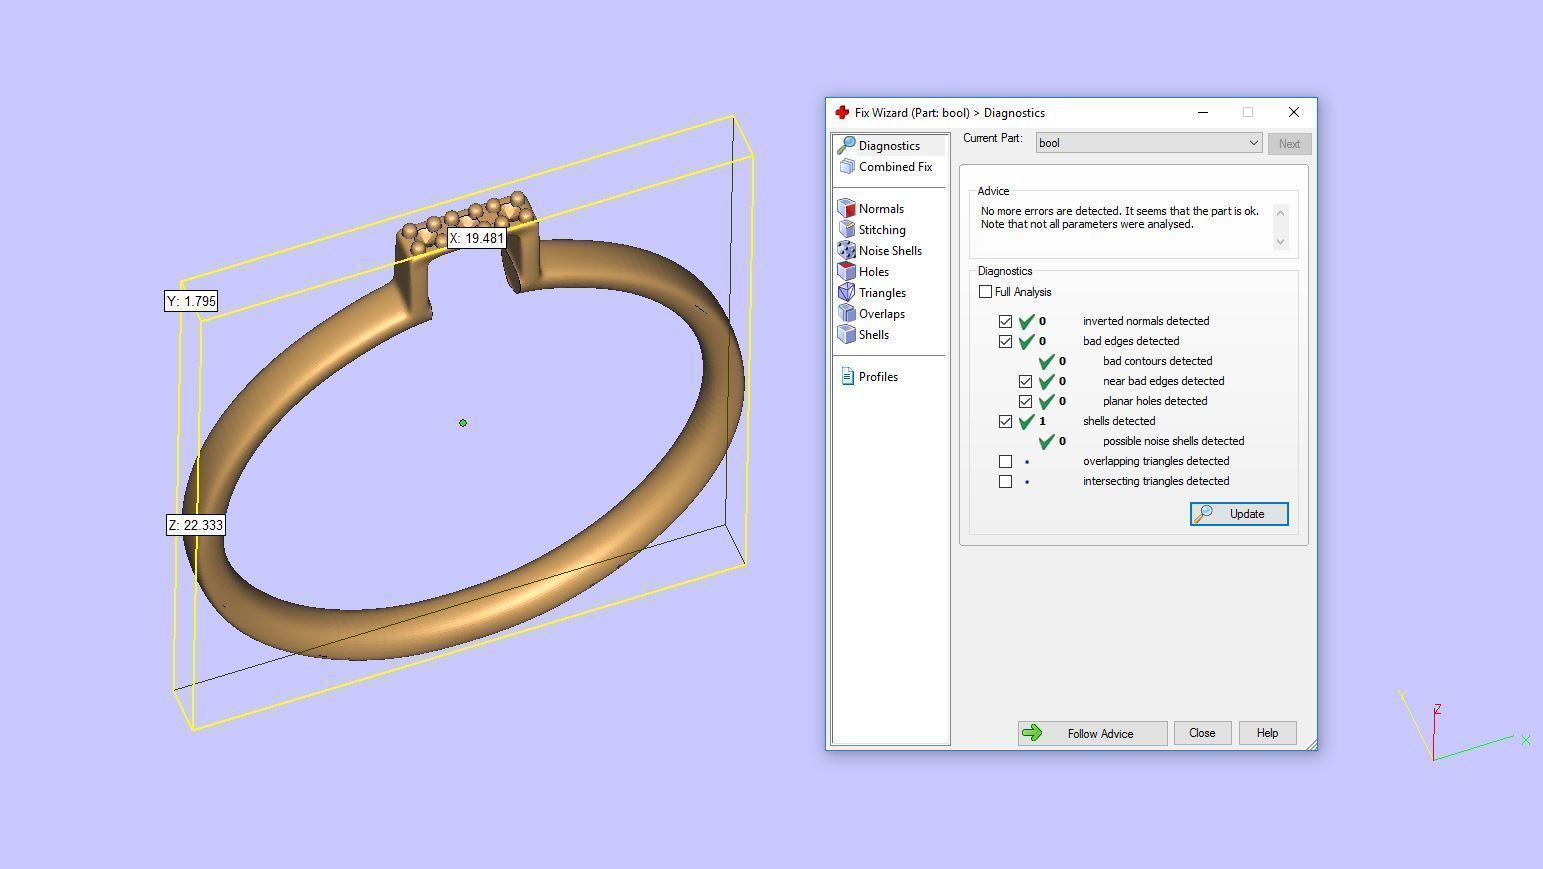Uncheck shells detected checkbox

[x=1005, y=421]
